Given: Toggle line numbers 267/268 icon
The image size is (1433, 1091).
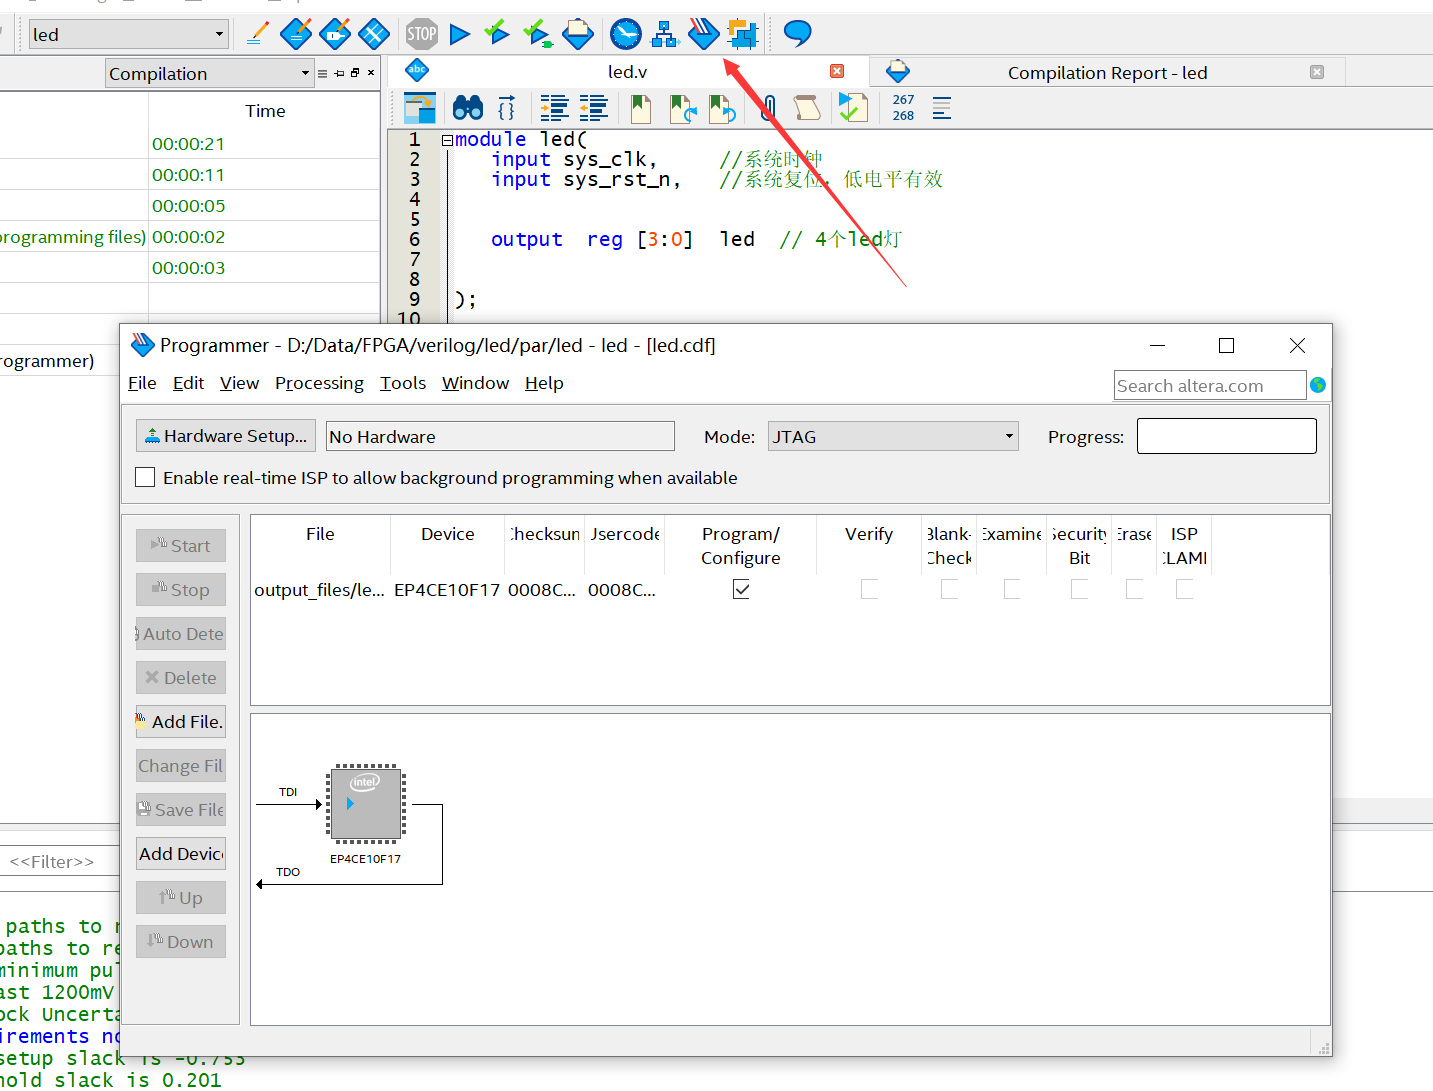Looking at the screenshot, I should pyautogui.click(x=903, y=107).
